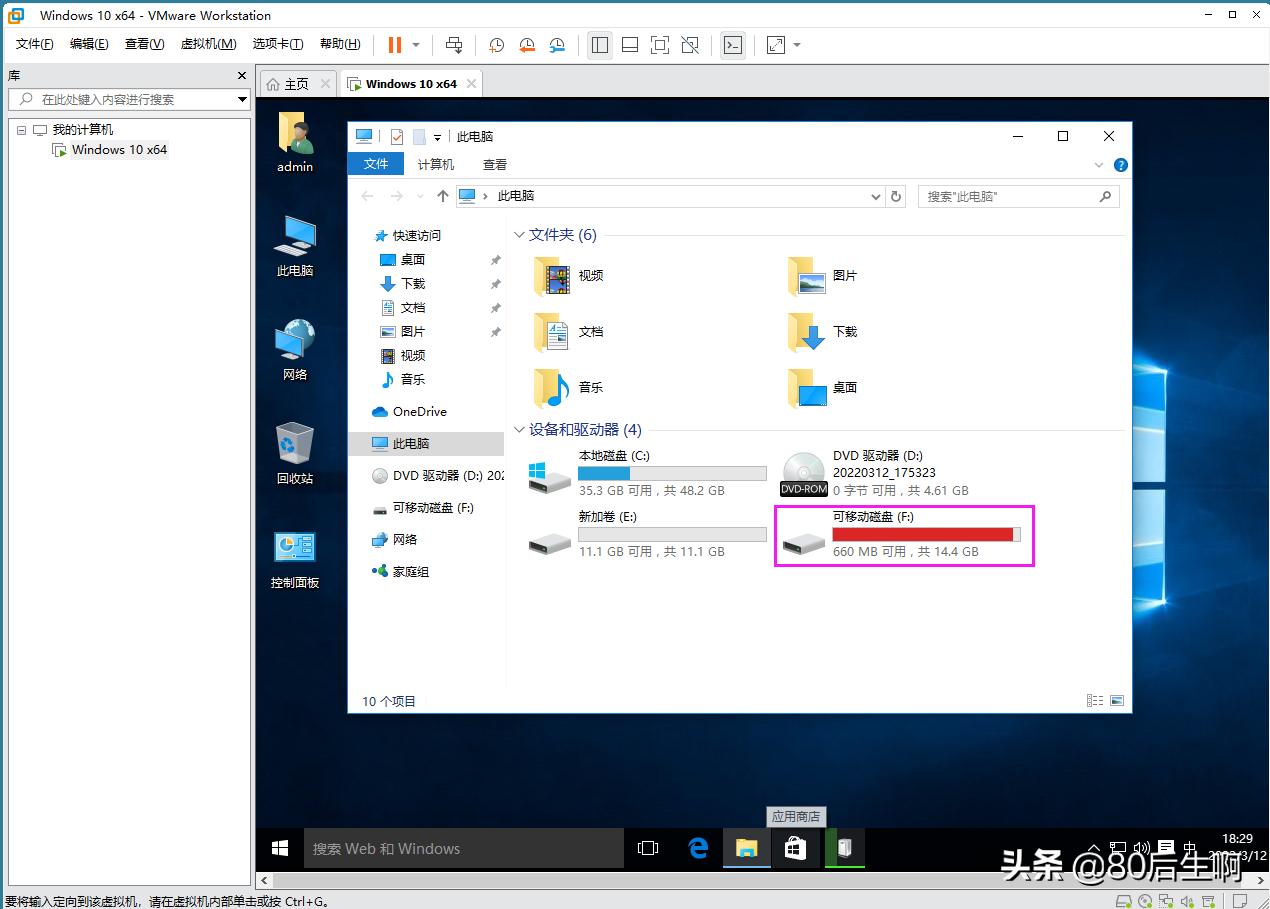
Task: Enter Unity mode for the VM
Action: (x=690, y=44)
